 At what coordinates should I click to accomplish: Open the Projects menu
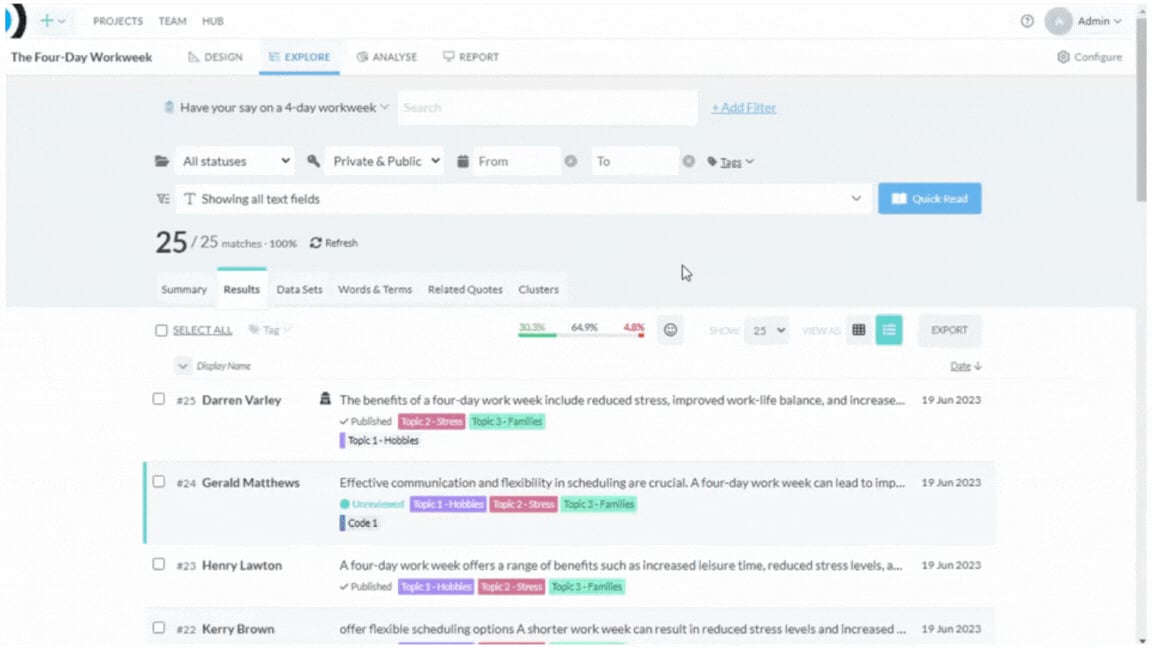[118, 21]
